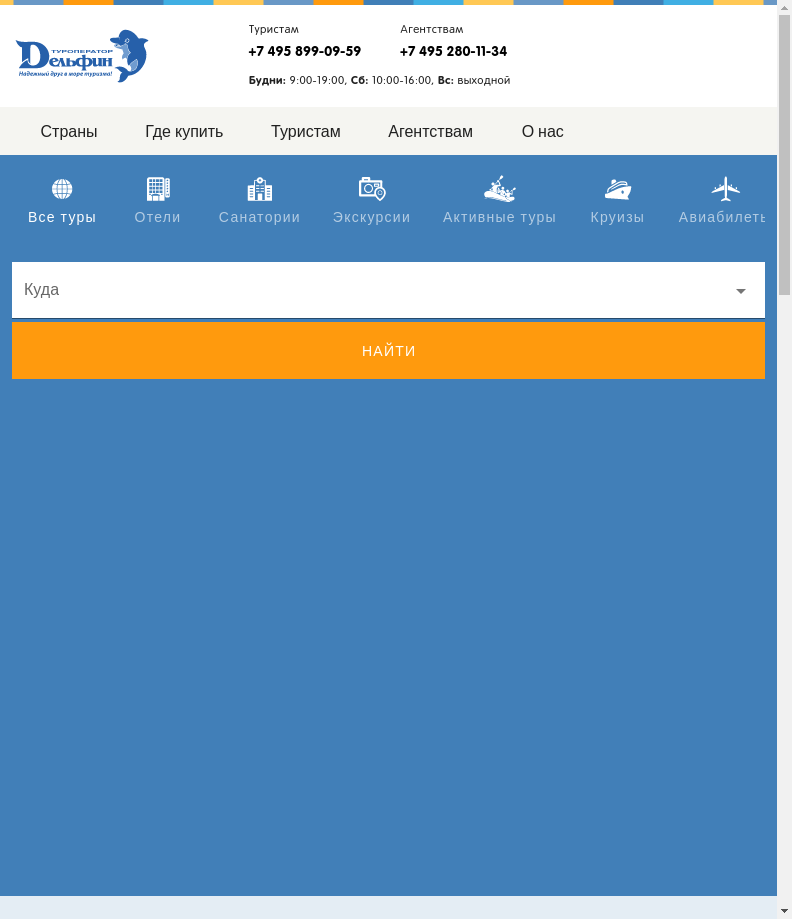This screenshot has height=919, width=792.
Task: Click the vertical scrollbar thumb
Action: coord(784,155)
